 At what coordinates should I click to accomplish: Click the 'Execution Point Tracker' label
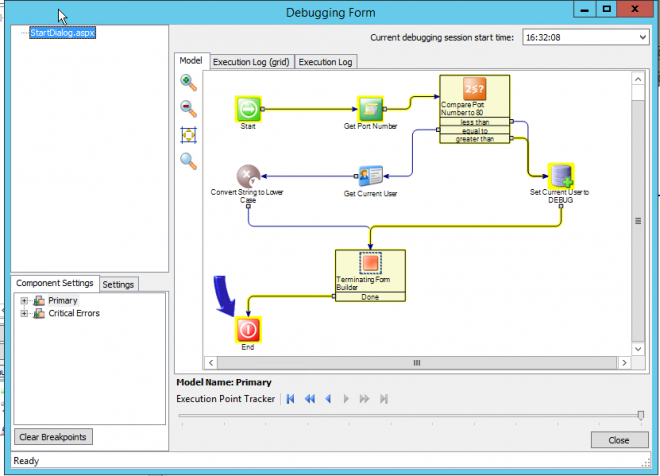[x=226, y=399]
